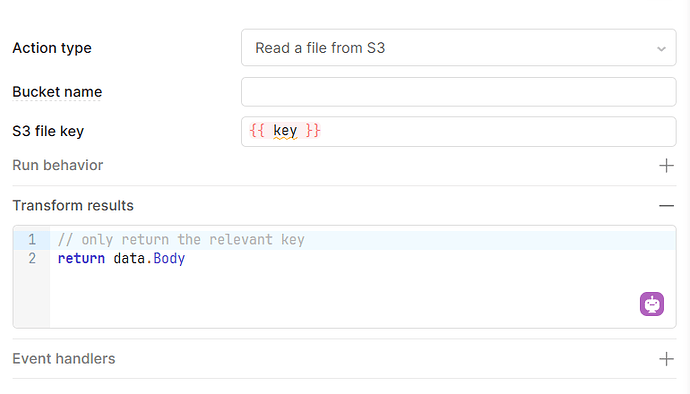The image size is (690, 394).
Task: Click the 'key' variable inside the braces
Action: pyautogui.click(x=285, y=131)
